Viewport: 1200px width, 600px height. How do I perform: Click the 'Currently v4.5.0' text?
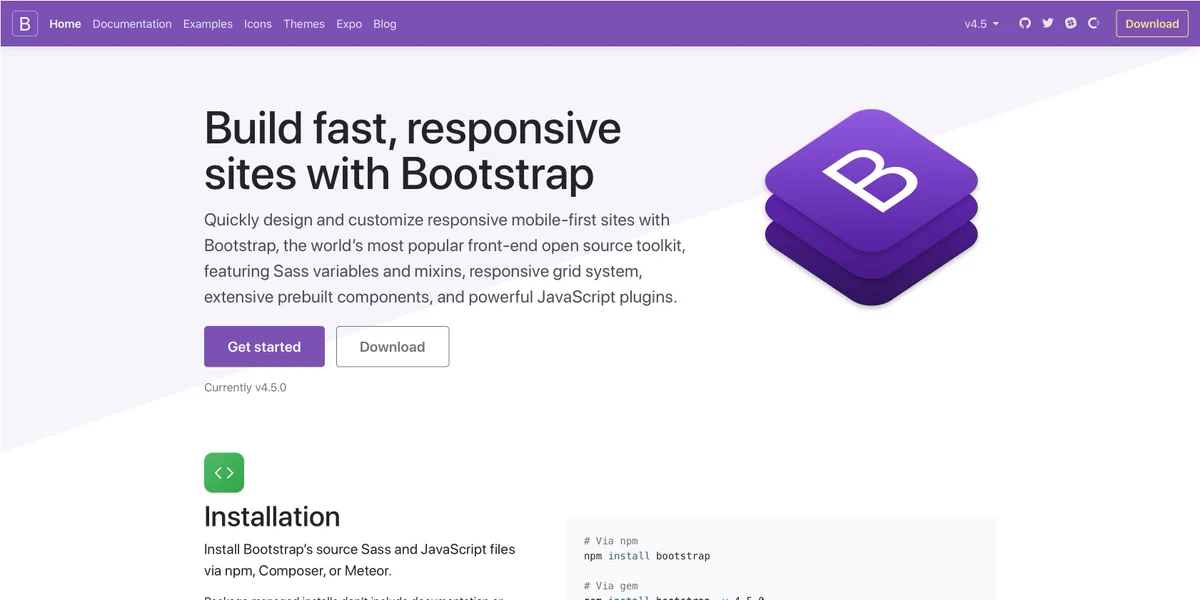(x=245, y=387)
